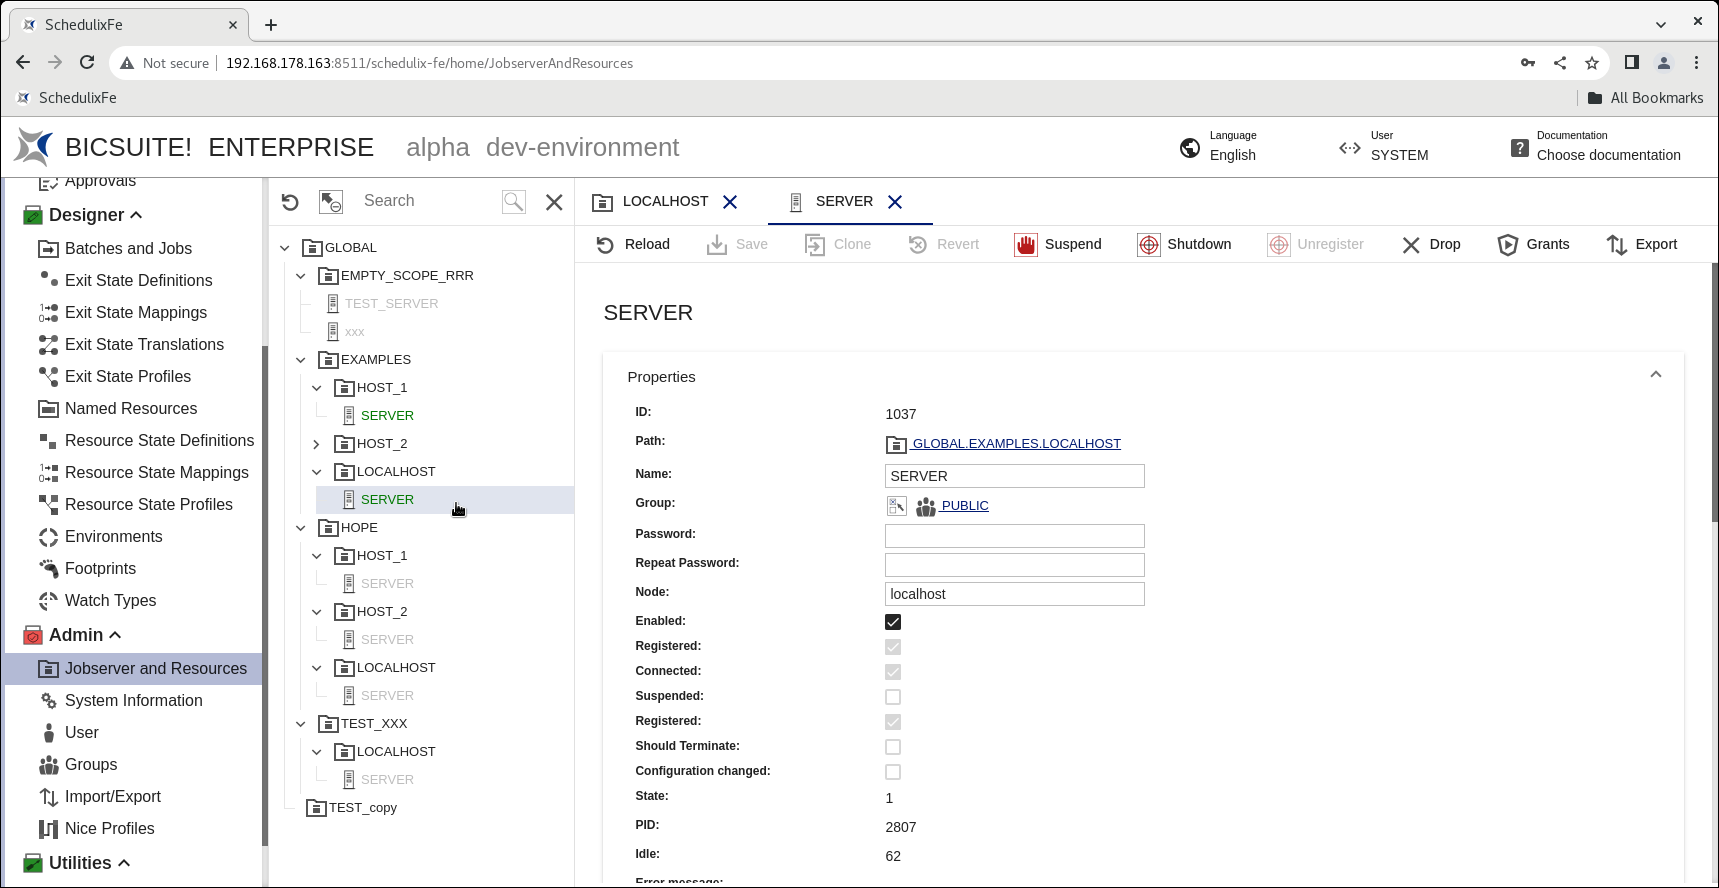This screenshot has width=1719, height=888.
Task: Click the Drop X icon
Action: coord(1411,245)
